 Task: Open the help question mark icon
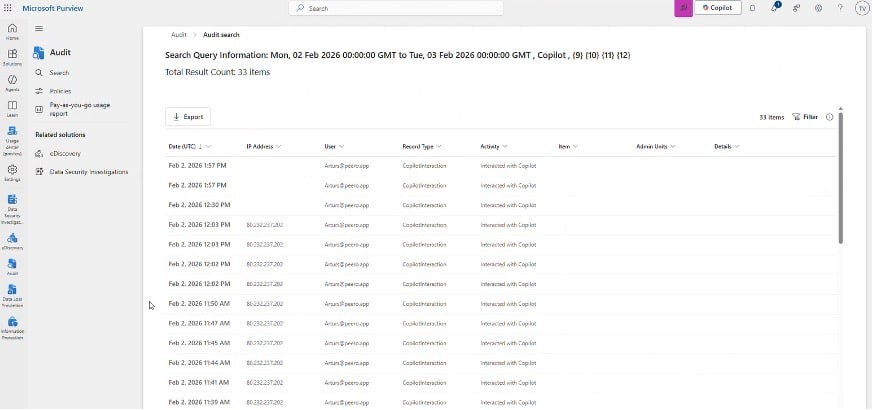[x=839, y=8]
